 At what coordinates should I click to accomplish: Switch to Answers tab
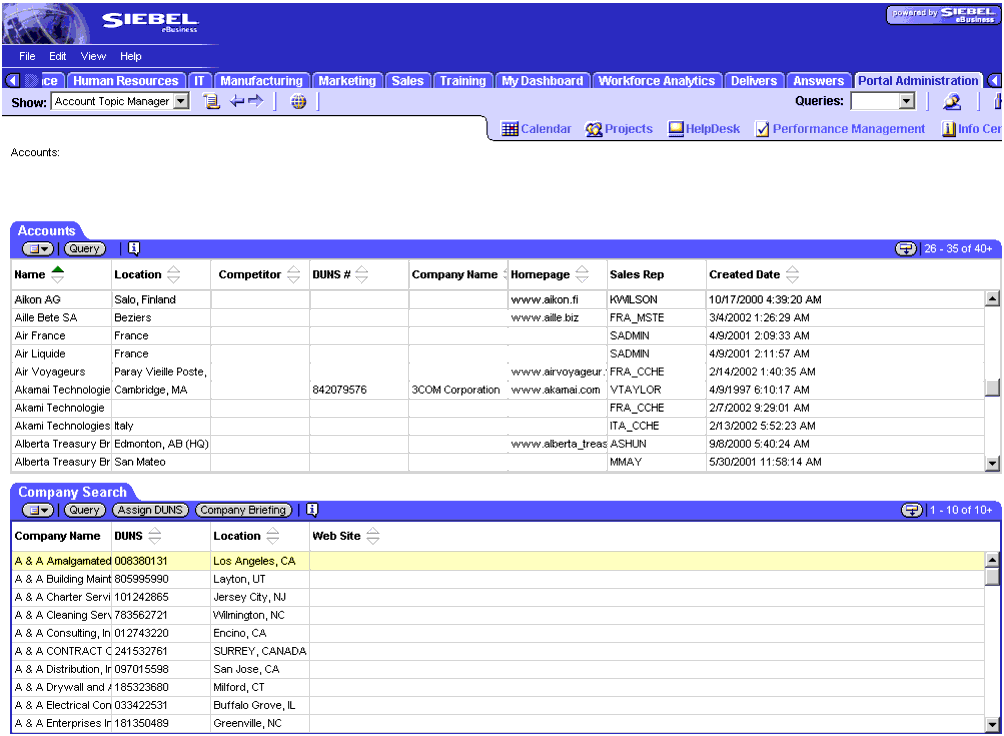(x=818, y=81)
